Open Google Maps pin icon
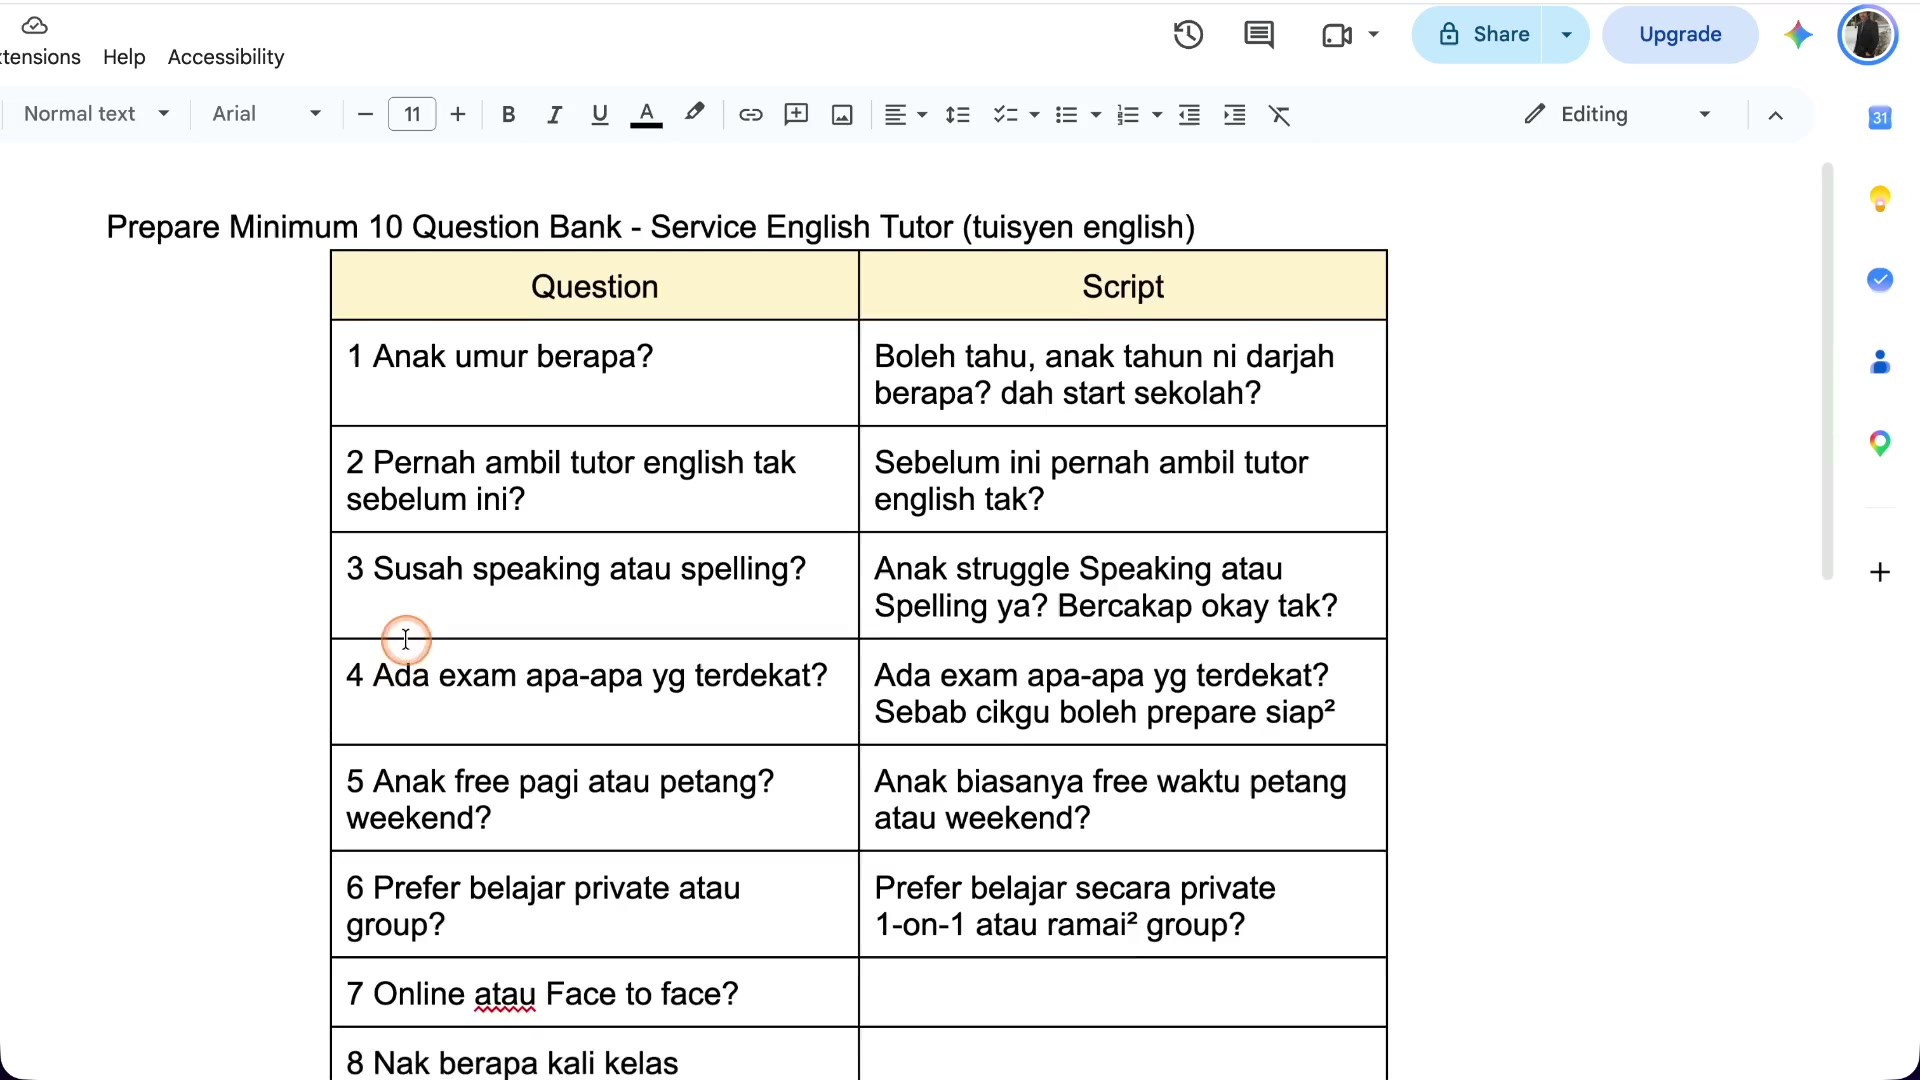This screenshot has height=1080, width=1920. coord(1880,443)
